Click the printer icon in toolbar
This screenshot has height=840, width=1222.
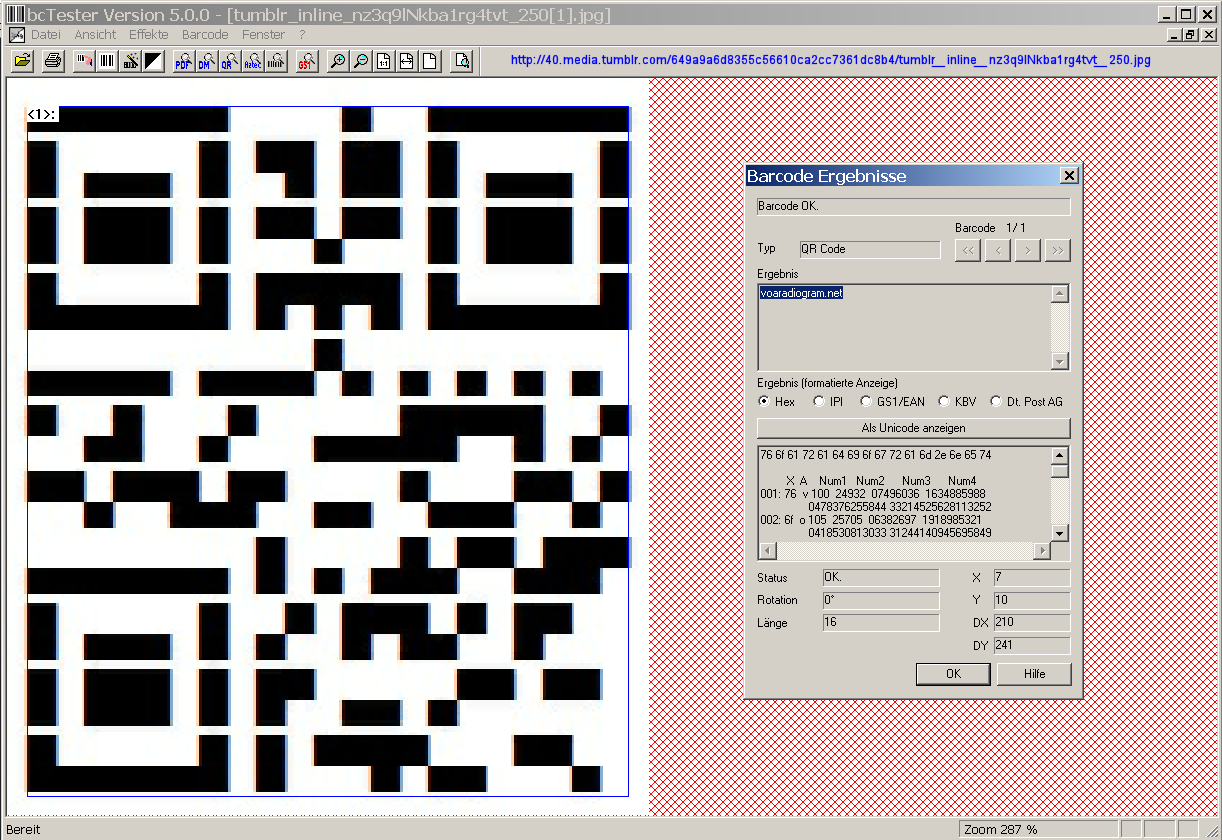(x=53, y=61)
